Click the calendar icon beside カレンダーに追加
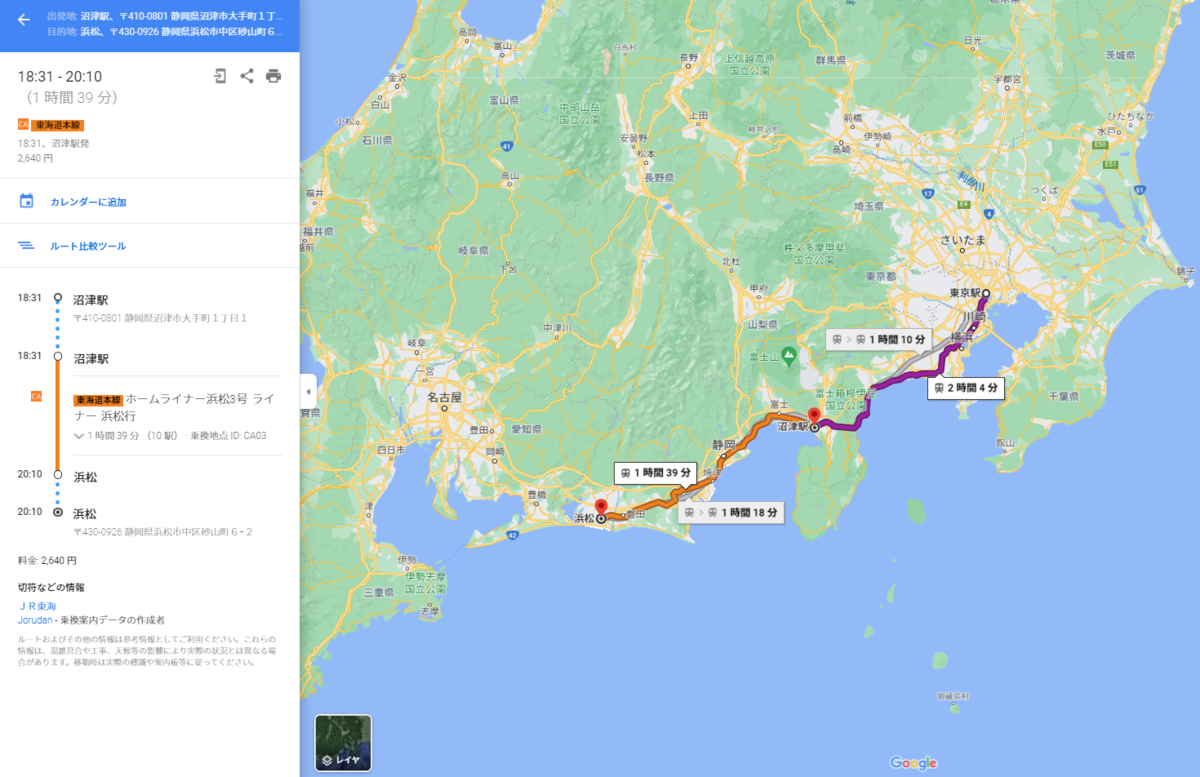1200x777 pixels. coord(27,201)
